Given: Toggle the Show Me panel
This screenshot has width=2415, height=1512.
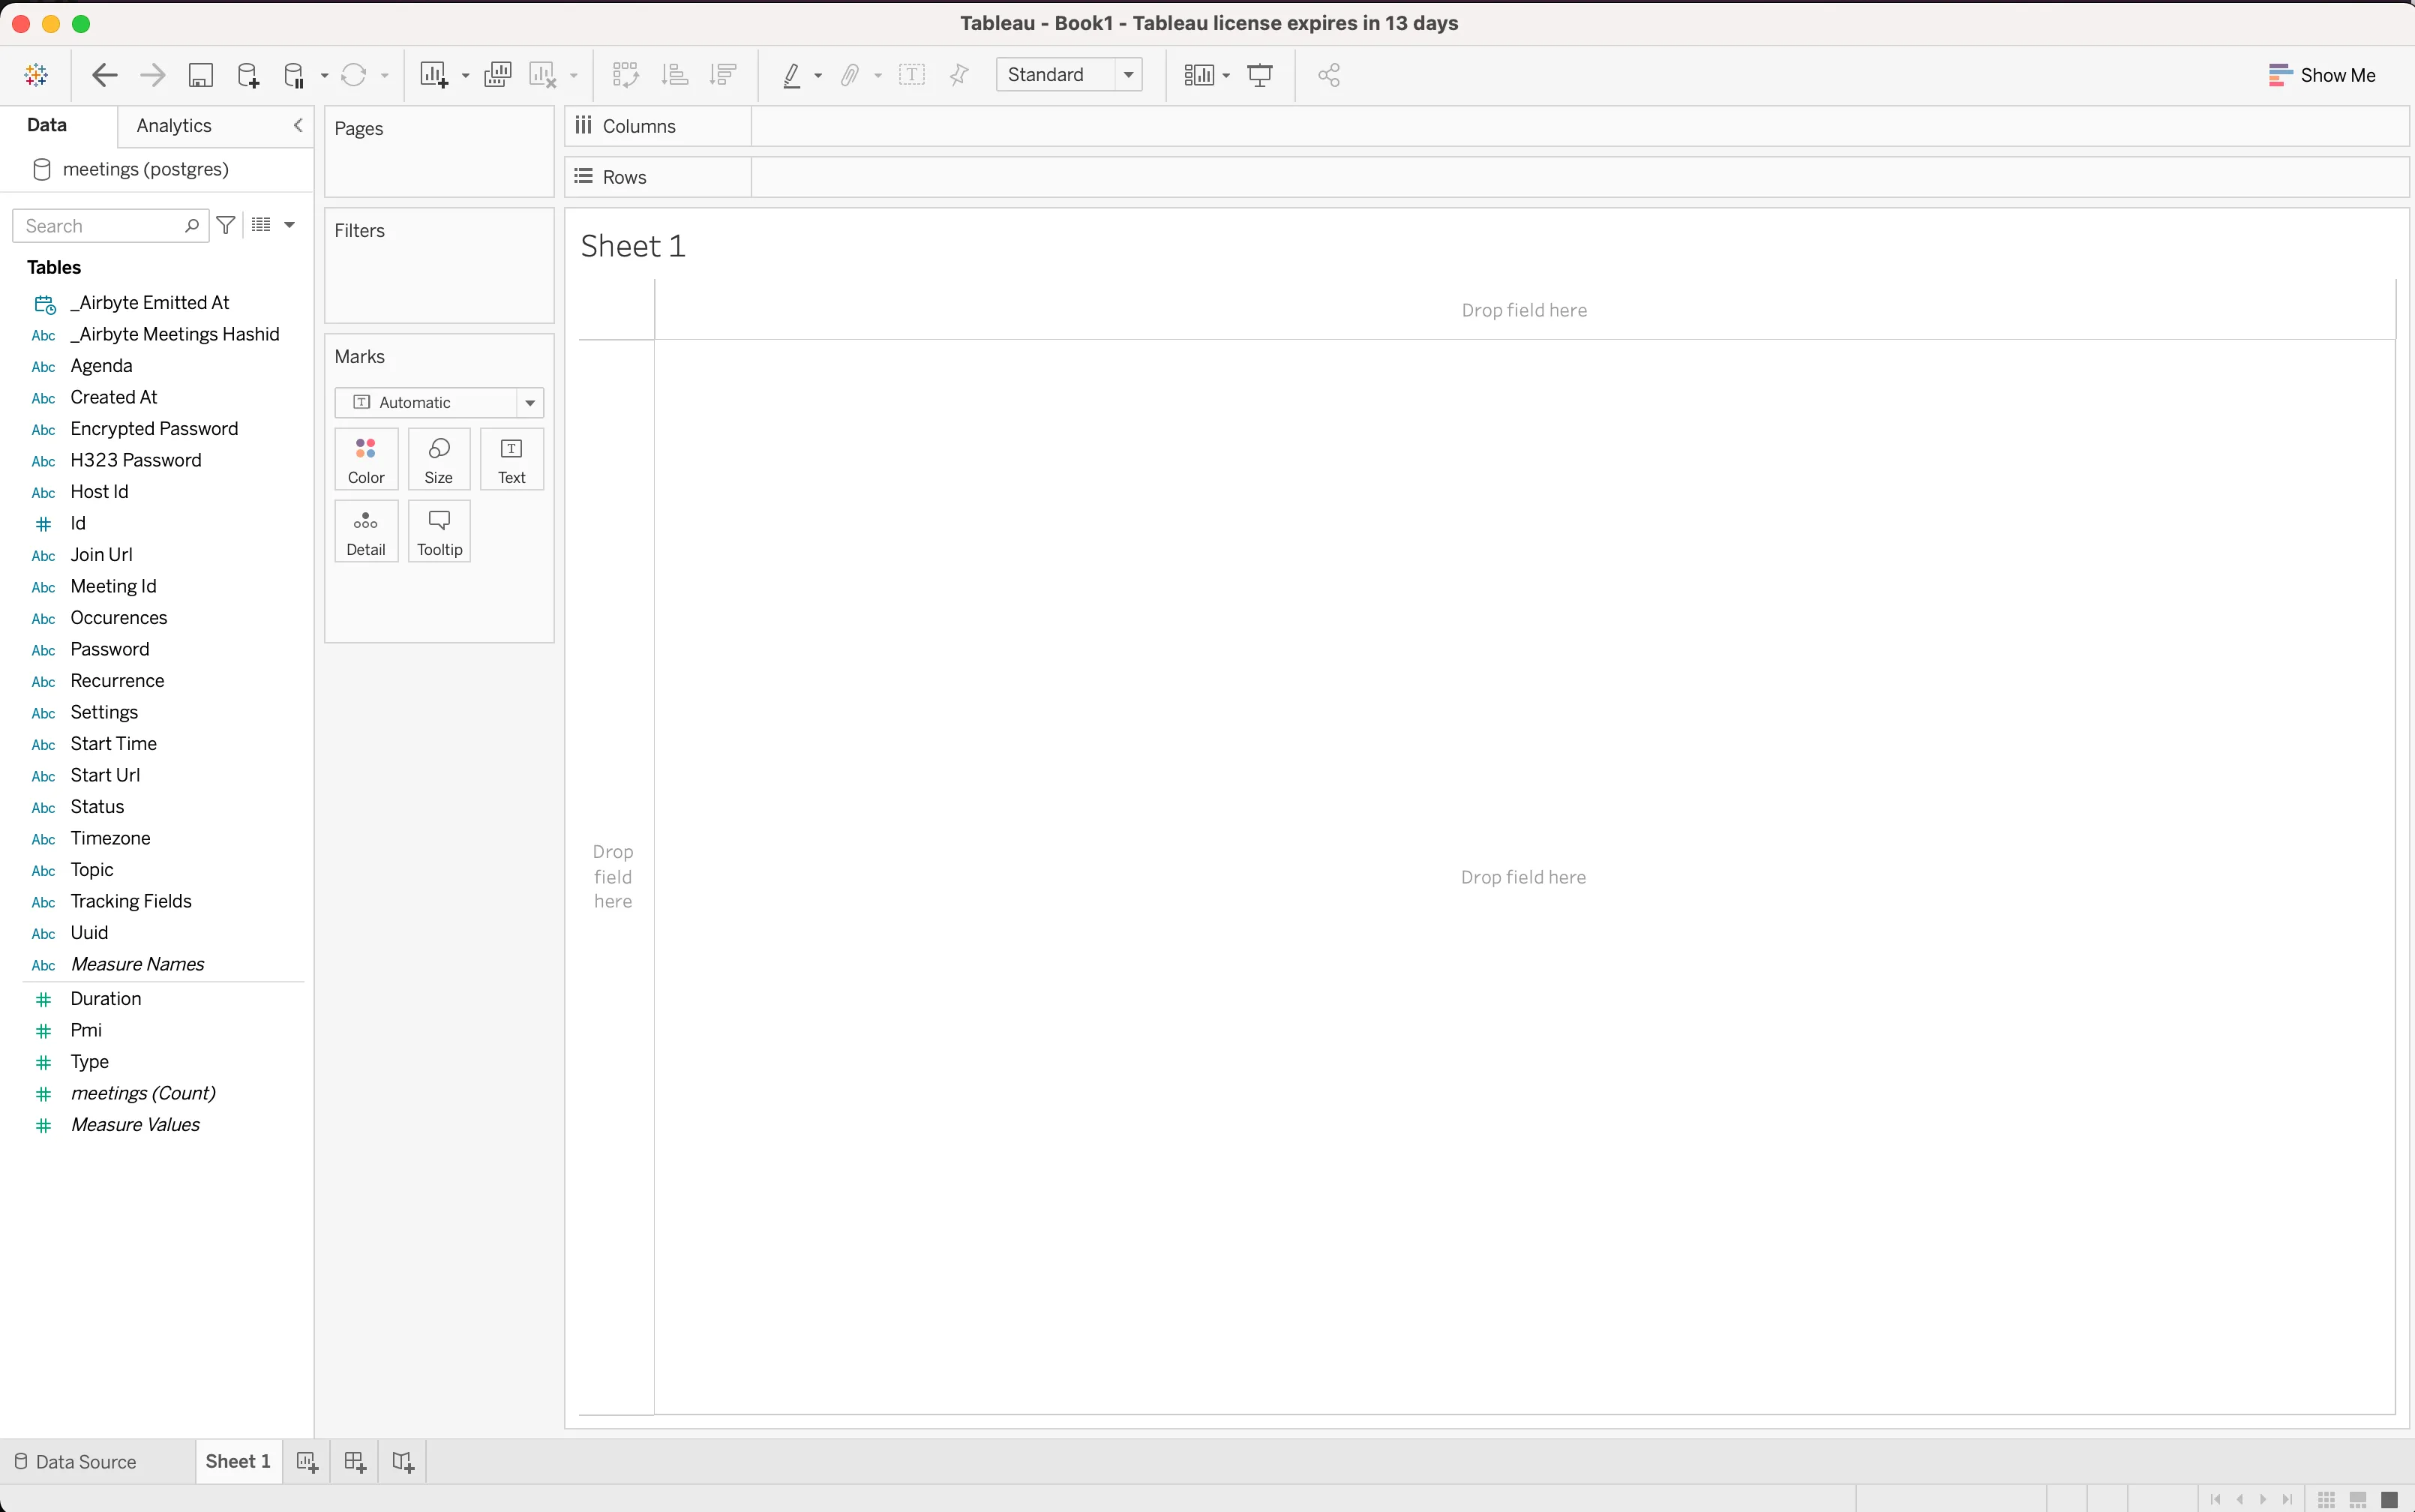Looking at the screenshot, I should point(2321,75).
